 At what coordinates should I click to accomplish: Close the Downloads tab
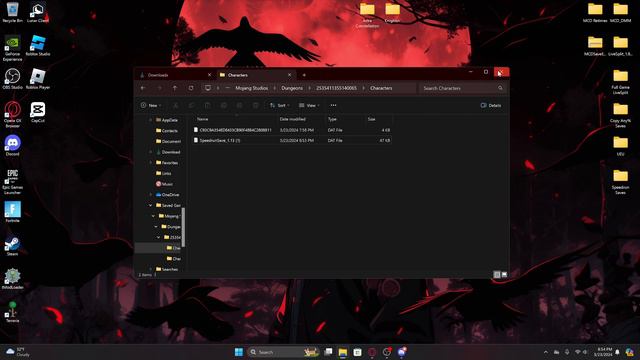tap(209, 75)
